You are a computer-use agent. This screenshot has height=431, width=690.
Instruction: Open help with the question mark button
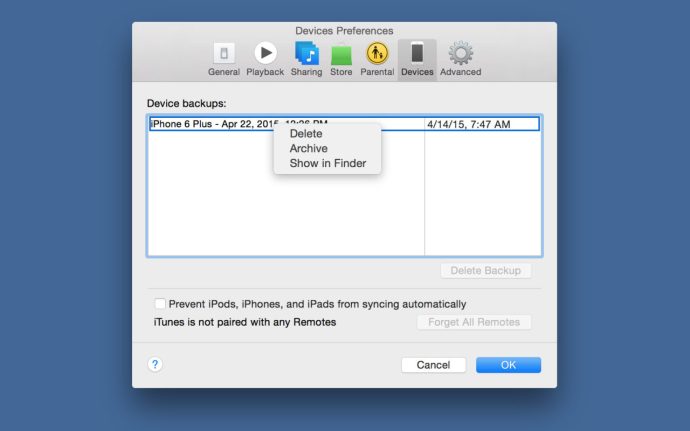pyautogui.click(x=155, y=365)
